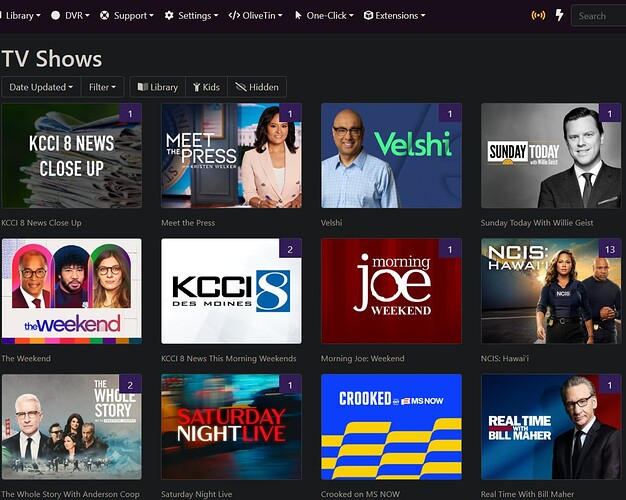Click the Hidden crossed-eye icon
The width and height of the screenshot is (626, 500).
[241, 87]
